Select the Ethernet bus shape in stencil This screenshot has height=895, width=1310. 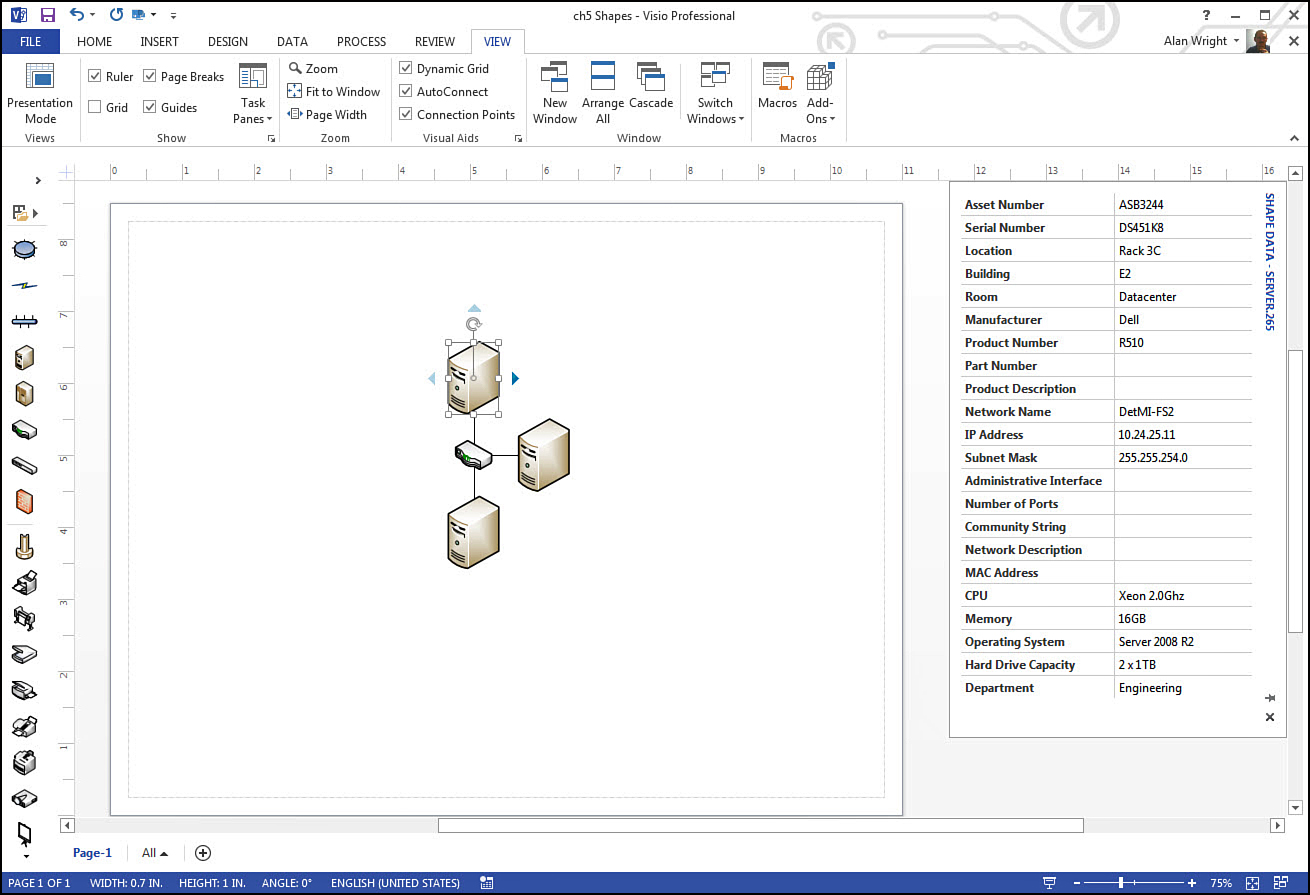pos(25,321)
